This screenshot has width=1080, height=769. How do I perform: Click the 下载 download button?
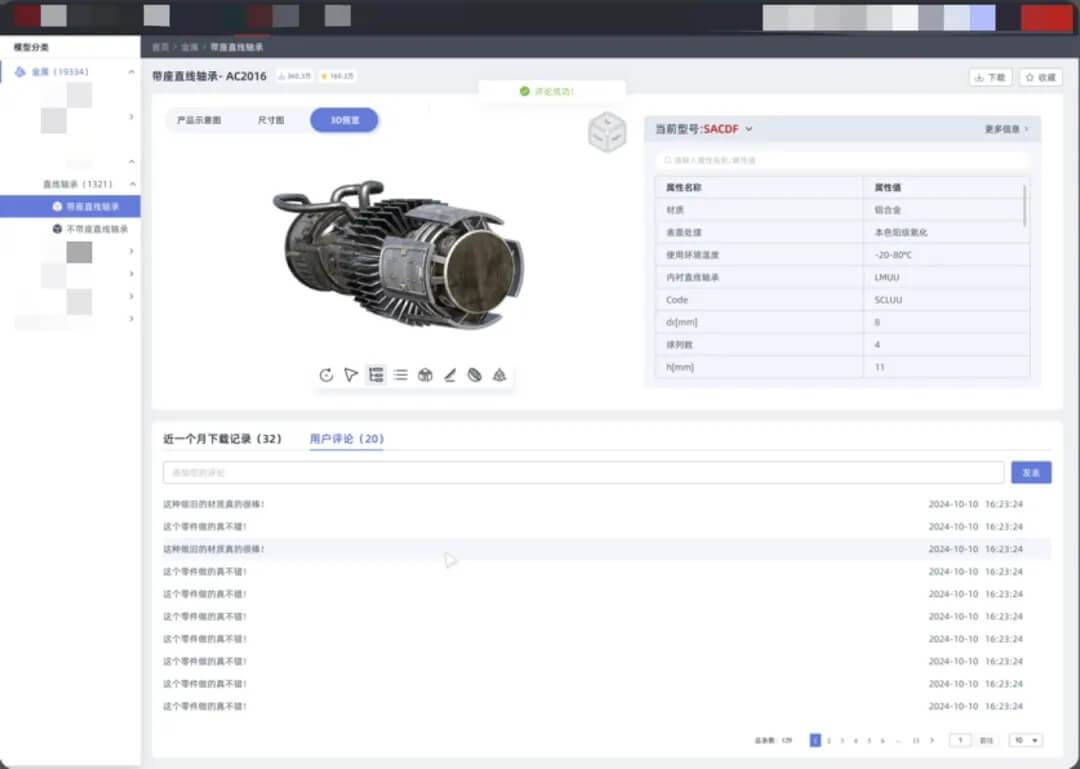point(988,76)
